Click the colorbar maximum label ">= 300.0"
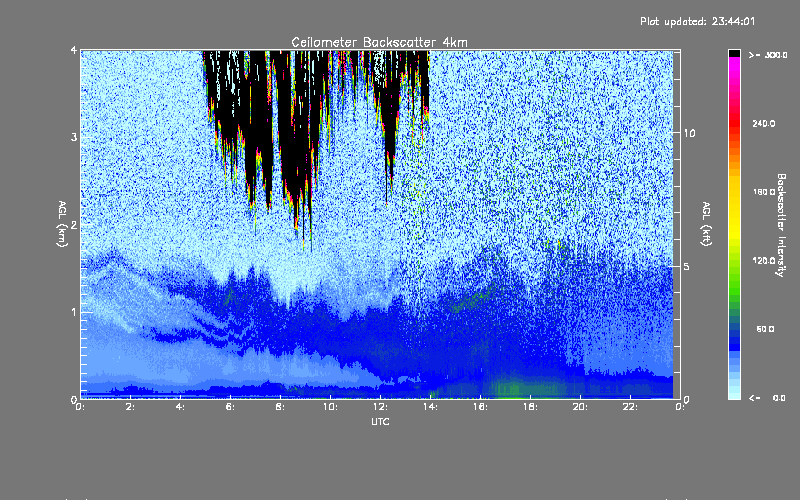Screen dimensions: 800x500 (768, 55)
